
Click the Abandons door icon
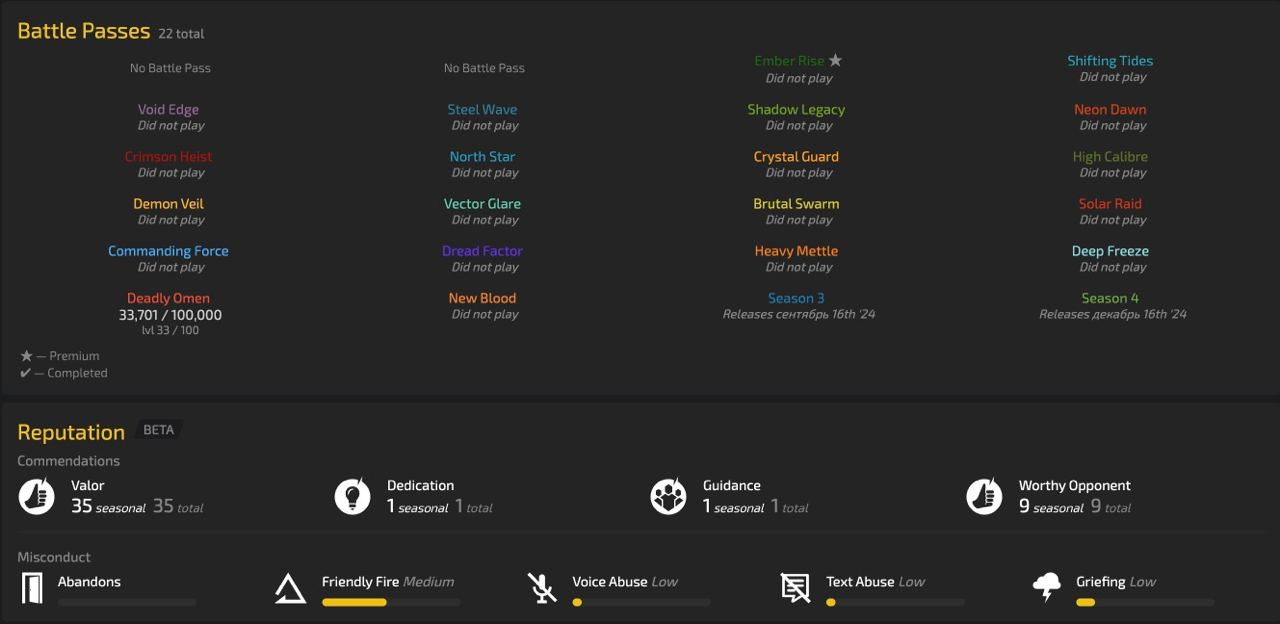click(33, 588)
